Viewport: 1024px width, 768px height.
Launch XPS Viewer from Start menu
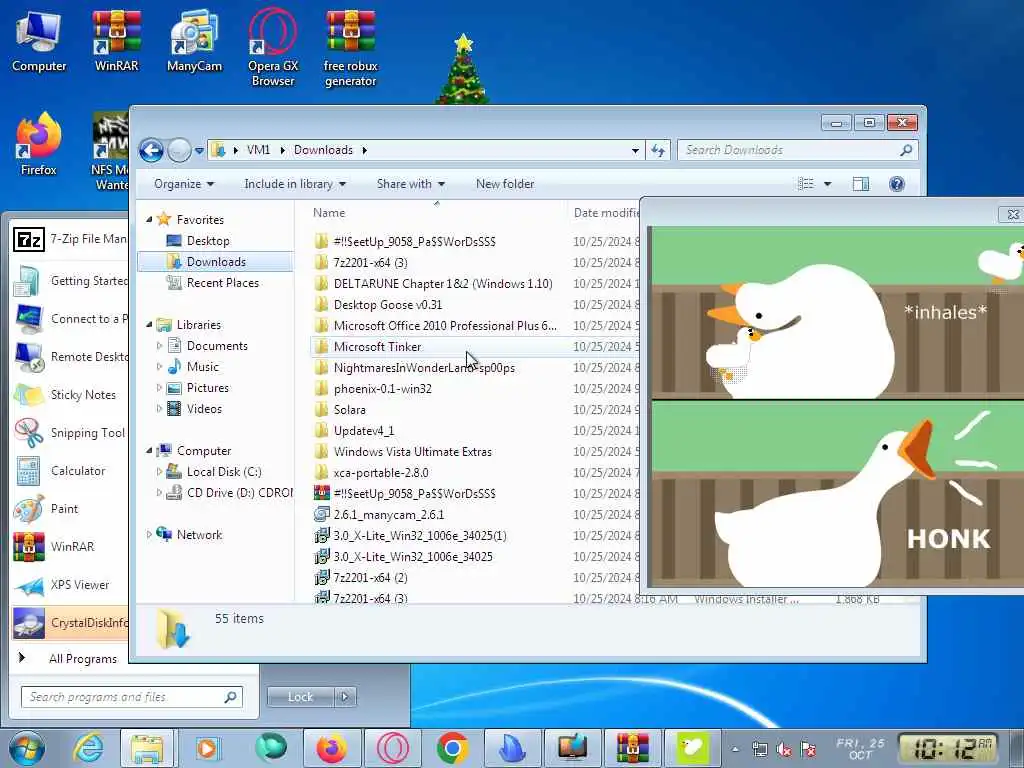click(71, 585)
